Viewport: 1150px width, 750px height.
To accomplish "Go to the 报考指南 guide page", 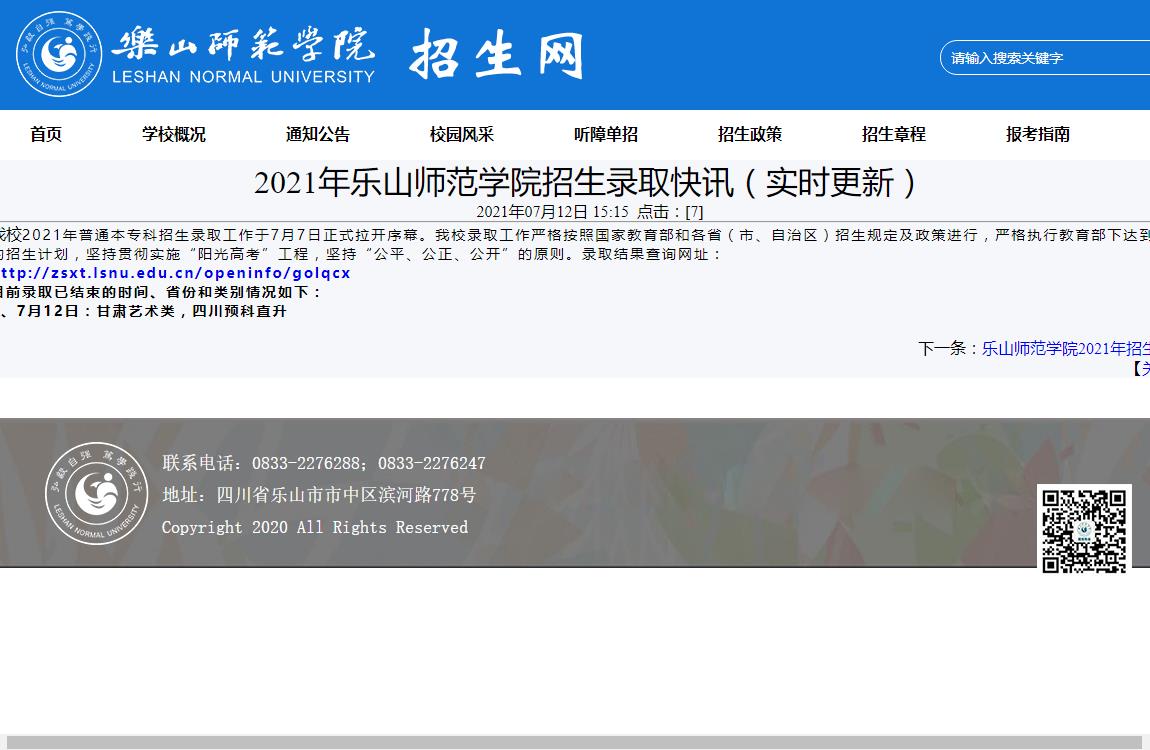I will pyautogui.click(x=1038, y=134).
